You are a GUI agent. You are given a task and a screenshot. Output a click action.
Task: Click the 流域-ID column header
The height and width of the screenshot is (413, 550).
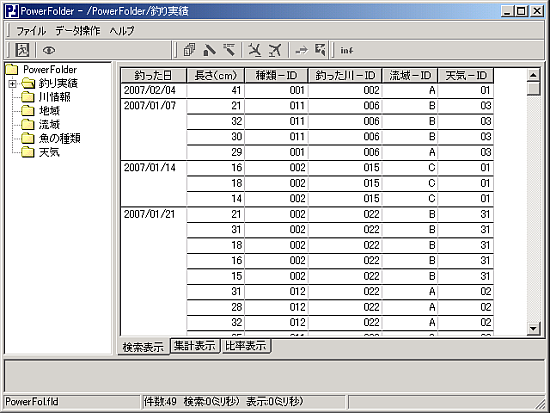point(410,75)
